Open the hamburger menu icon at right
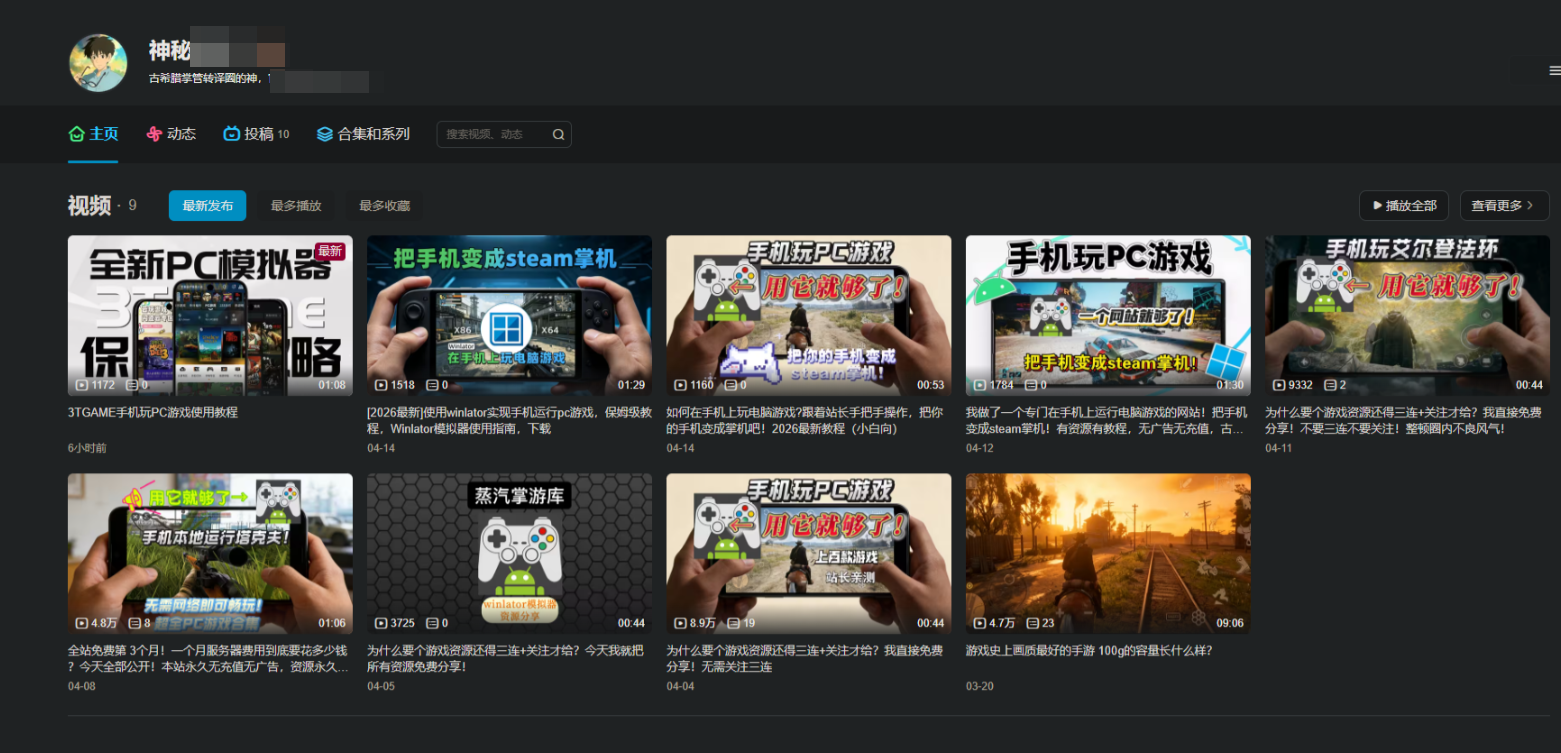The image size is (1561, 753). pyautogui.click(x=1554, y=70)
